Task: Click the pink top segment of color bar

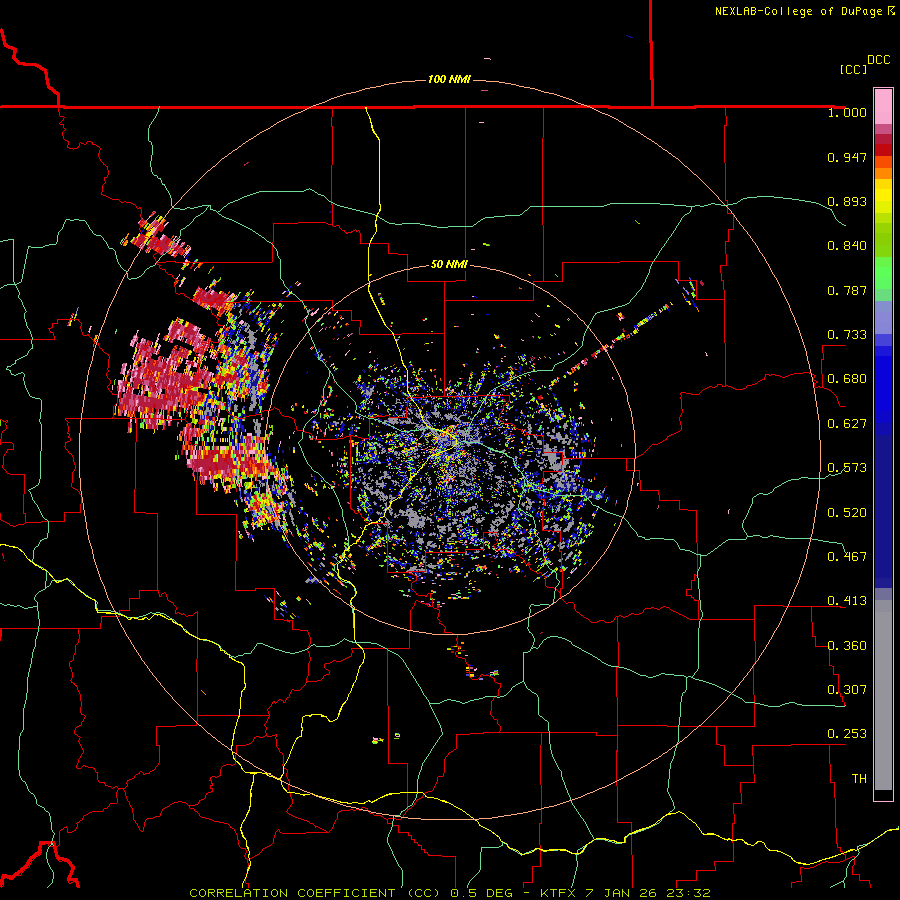Action: pos(883,106)
